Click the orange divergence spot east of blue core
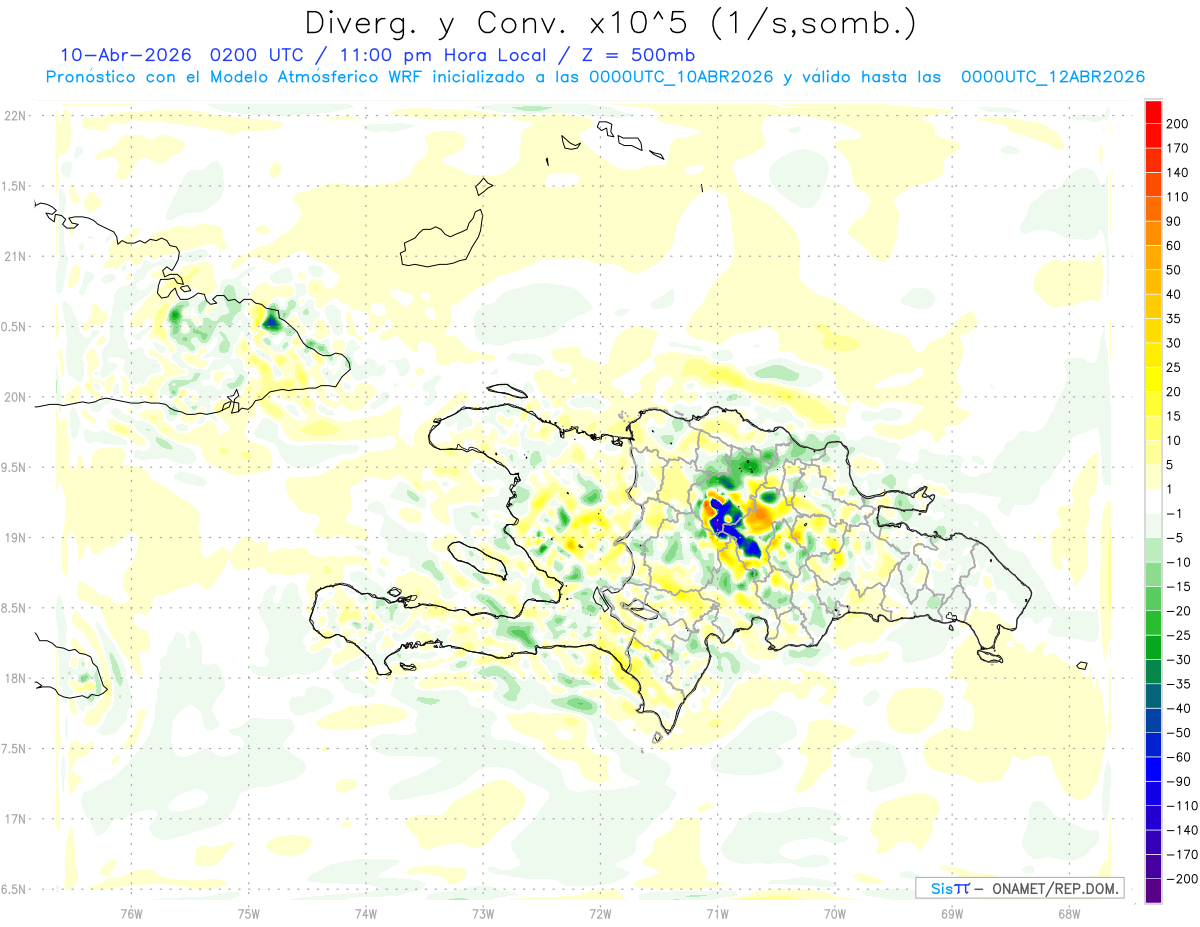The image size is (1200, 927). point(763,516)
